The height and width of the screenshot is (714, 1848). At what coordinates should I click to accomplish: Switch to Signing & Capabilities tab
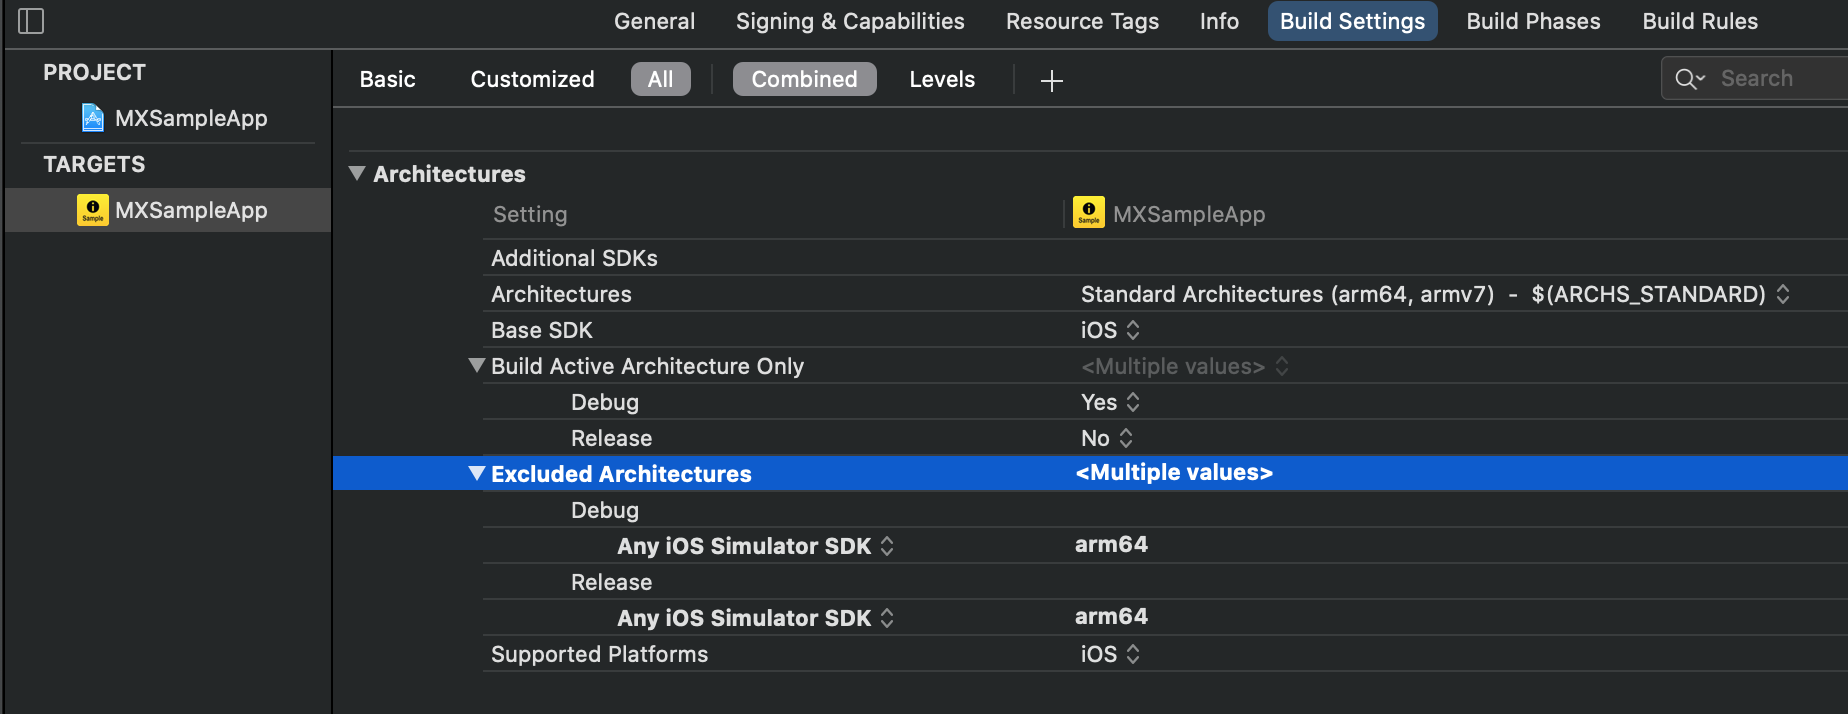(x=850, y=21)
